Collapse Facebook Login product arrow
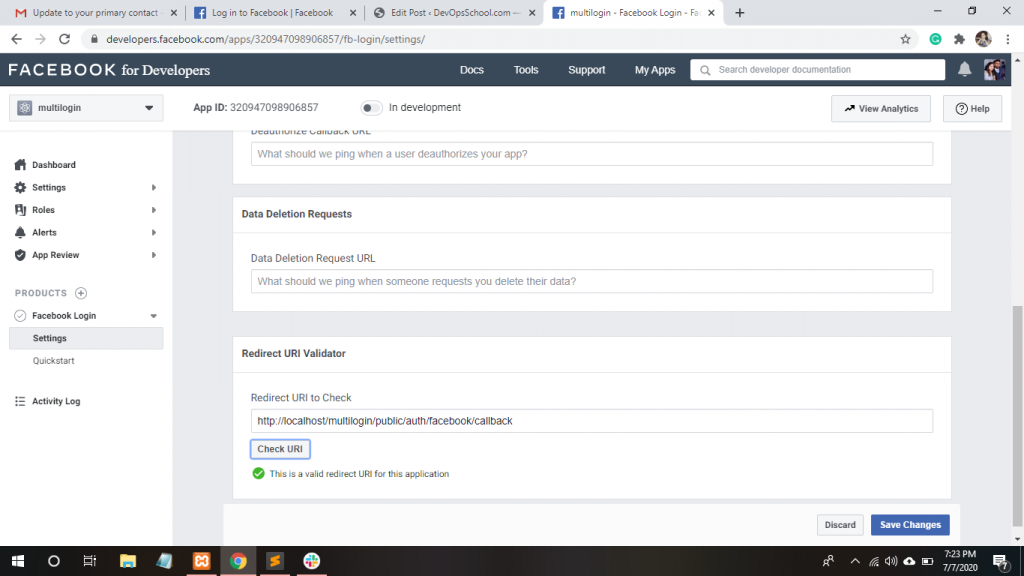Image resolution: width=1024 pixels, height=576 pixels. coord(153,316)
